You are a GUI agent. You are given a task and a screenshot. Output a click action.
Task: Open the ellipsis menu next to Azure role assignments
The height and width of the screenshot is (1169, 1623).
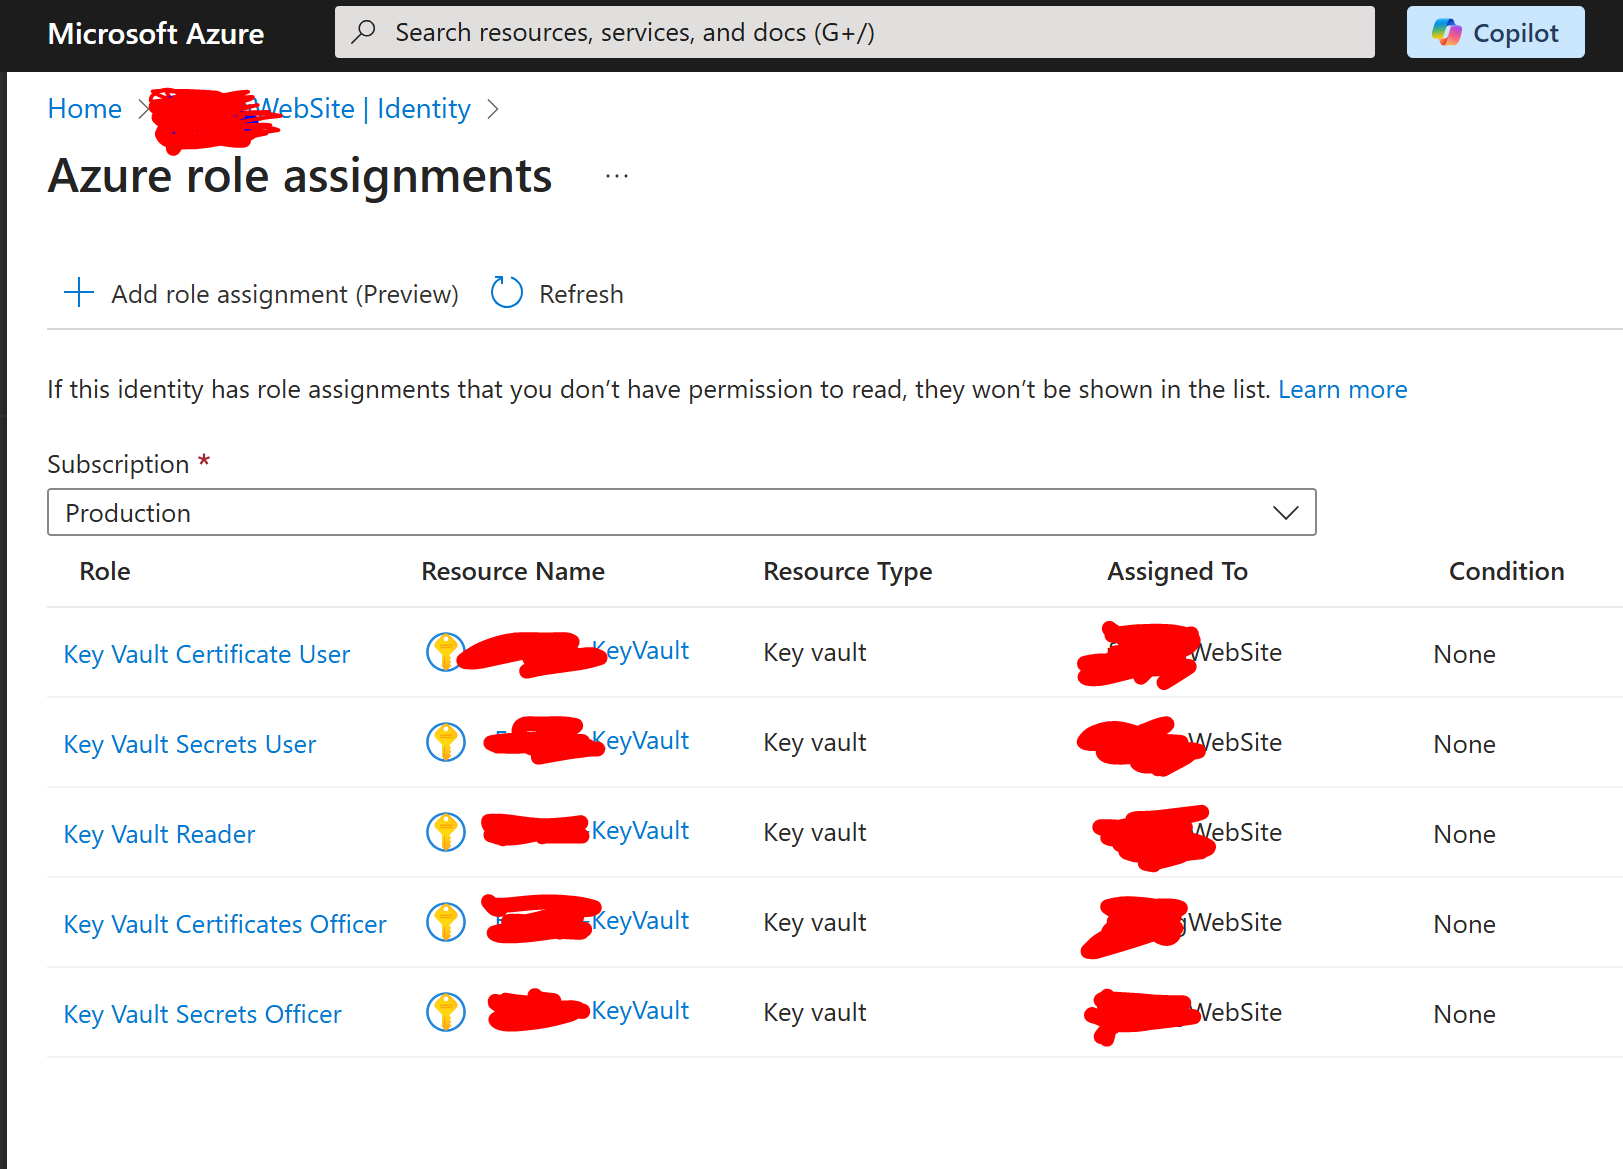(616, 175)
